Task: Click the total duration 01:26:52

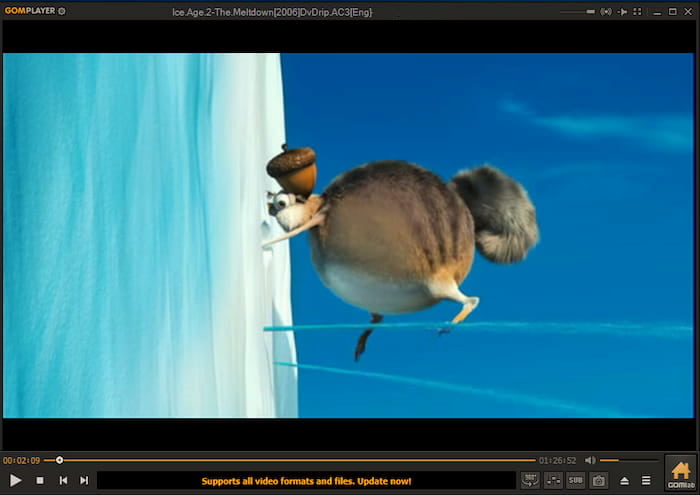Action: point(557,460)
